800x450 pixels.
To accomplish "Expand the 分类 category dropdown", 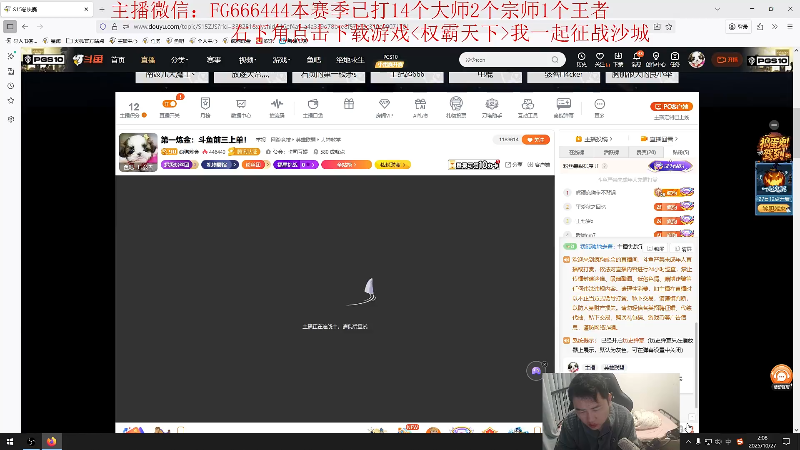I will pyautogui.click(x=179, y=60).
